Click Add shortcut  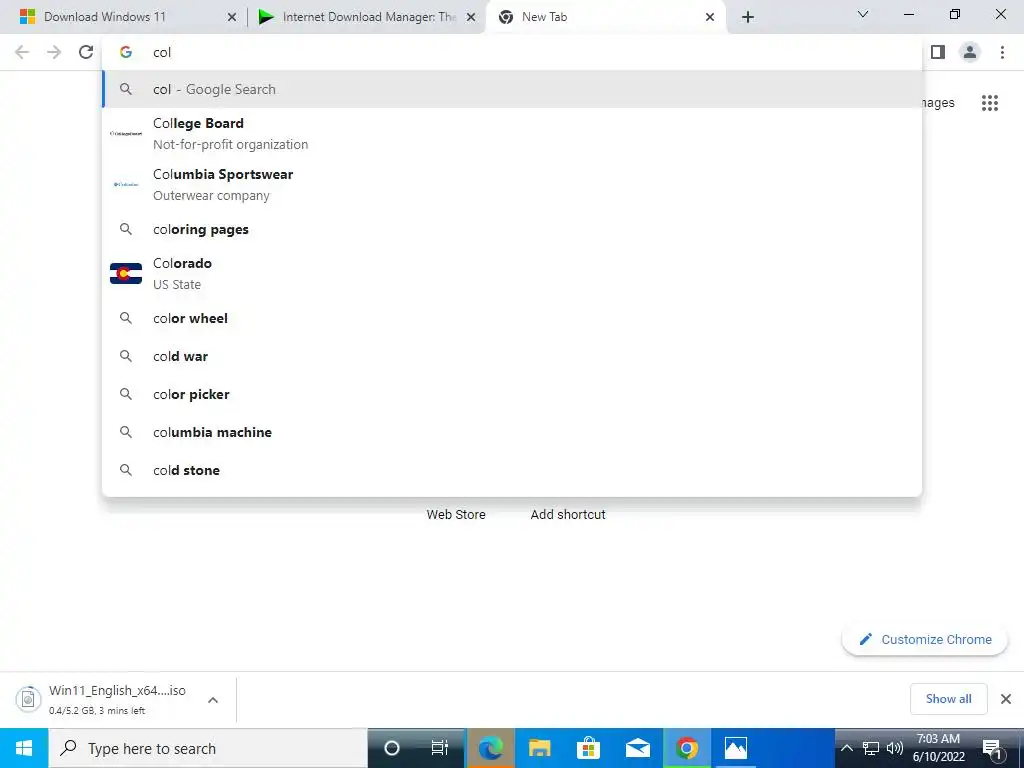point(568,515)
